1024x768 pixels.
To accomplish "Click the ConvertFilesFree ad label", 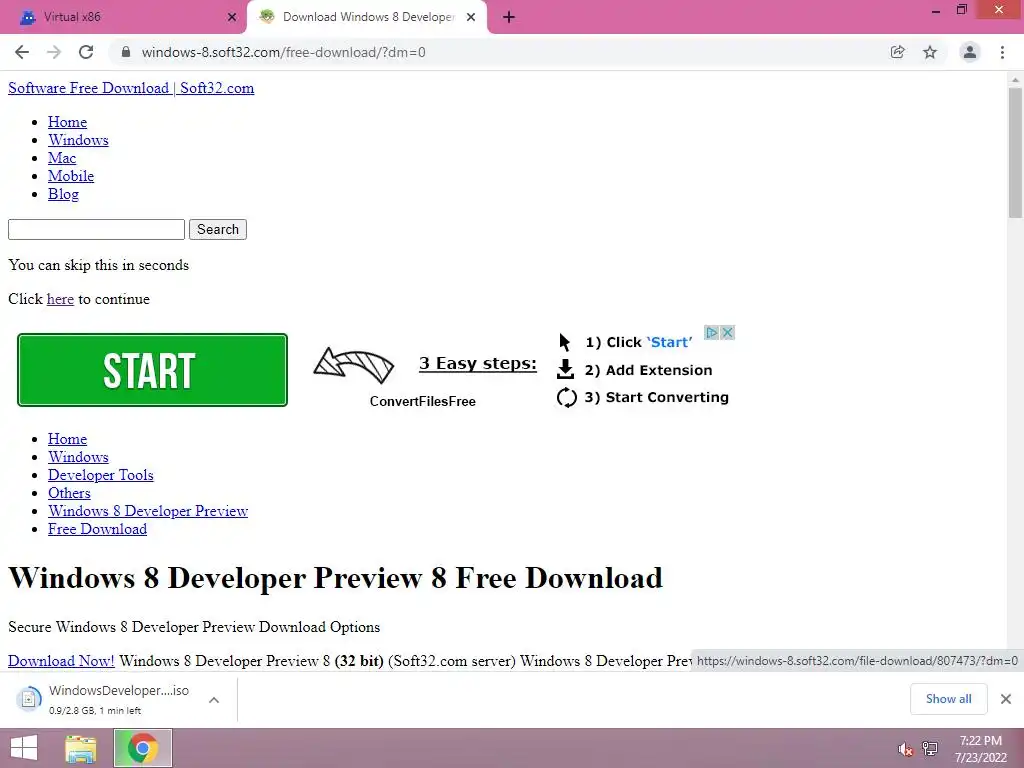I will click(x=423, y=401).
